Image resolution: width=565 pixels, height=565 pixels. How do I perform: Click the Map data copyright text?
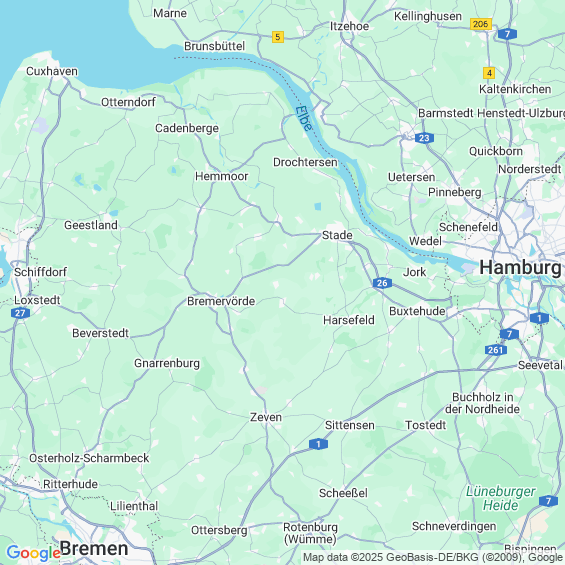pyautogui.click(x=433, y=557)
